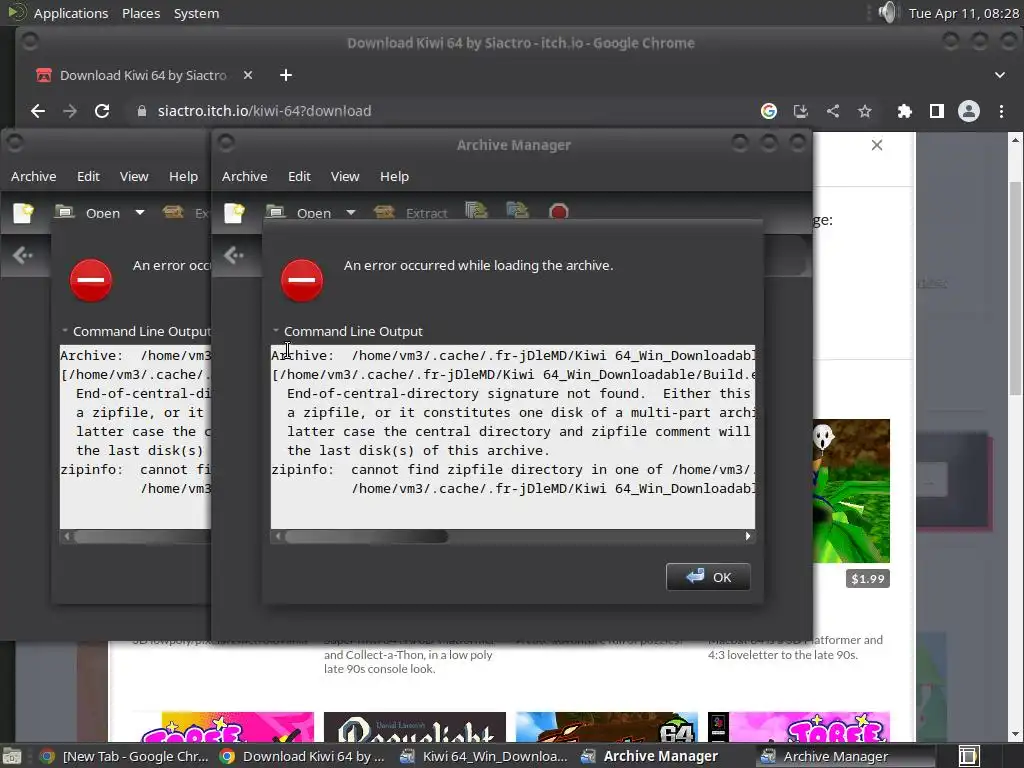Viewport: 1024px width, 768px height.
Task: Click Chrome forward navigation arrow
Action: tap(70, 111)
